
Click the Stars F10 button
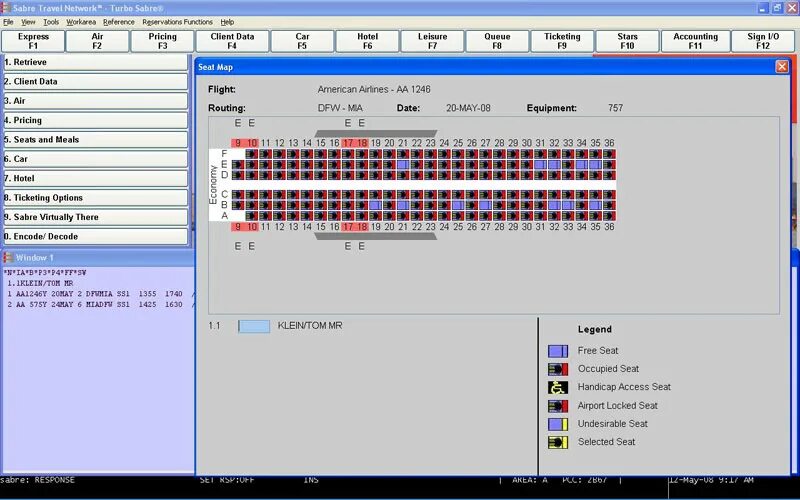point(628,41)
